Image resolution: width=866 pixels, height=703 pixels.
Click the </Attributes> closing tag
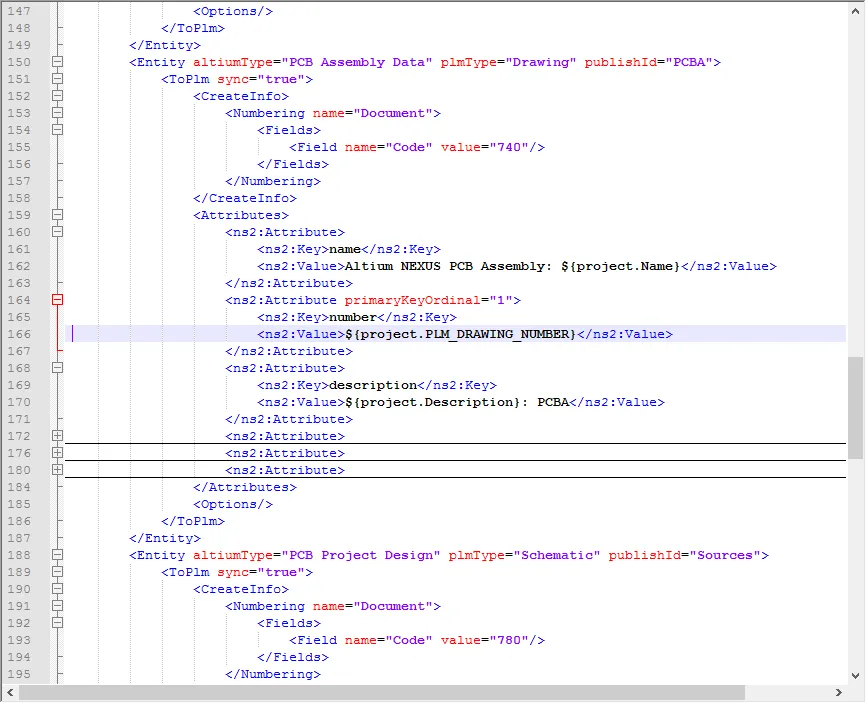coord(245,487)
